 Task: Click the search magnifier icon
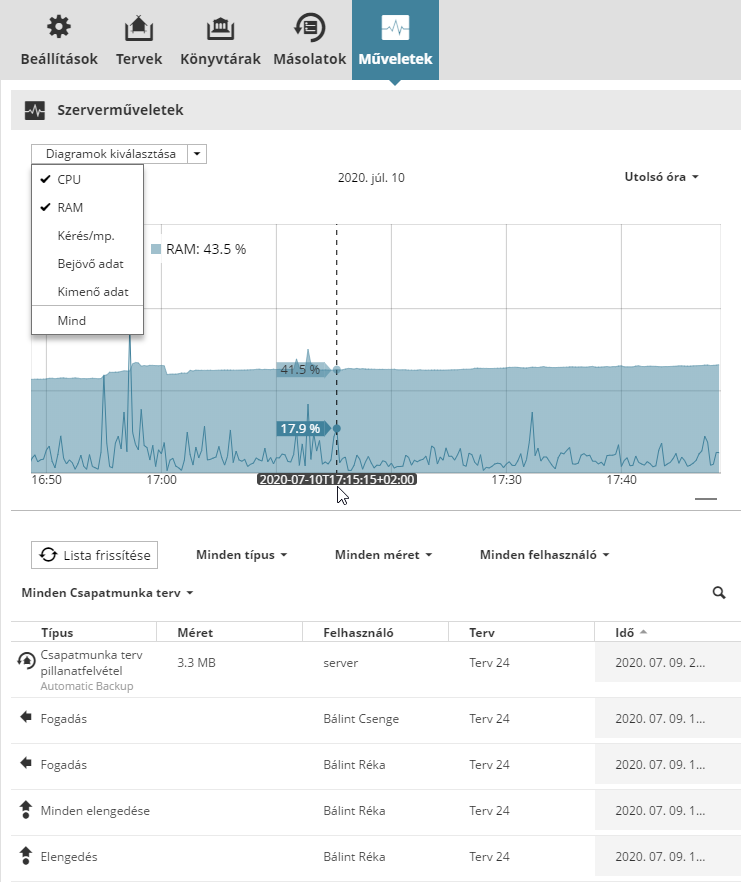click(718, 593)
